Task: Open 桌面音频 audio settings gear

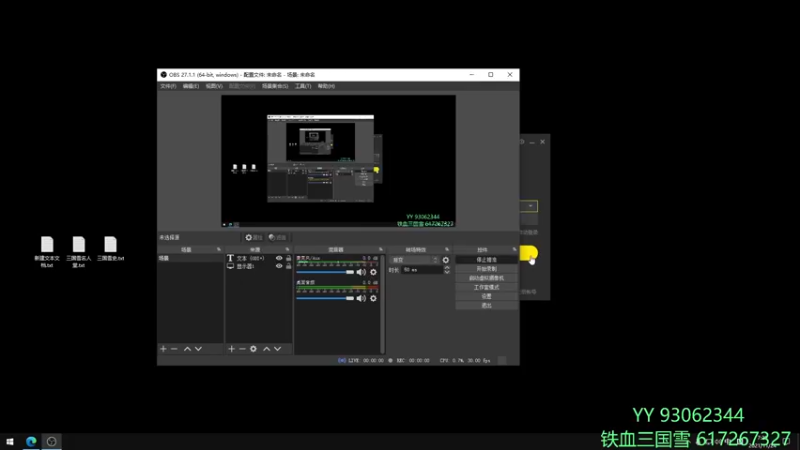Action: (x=373, y=298)
